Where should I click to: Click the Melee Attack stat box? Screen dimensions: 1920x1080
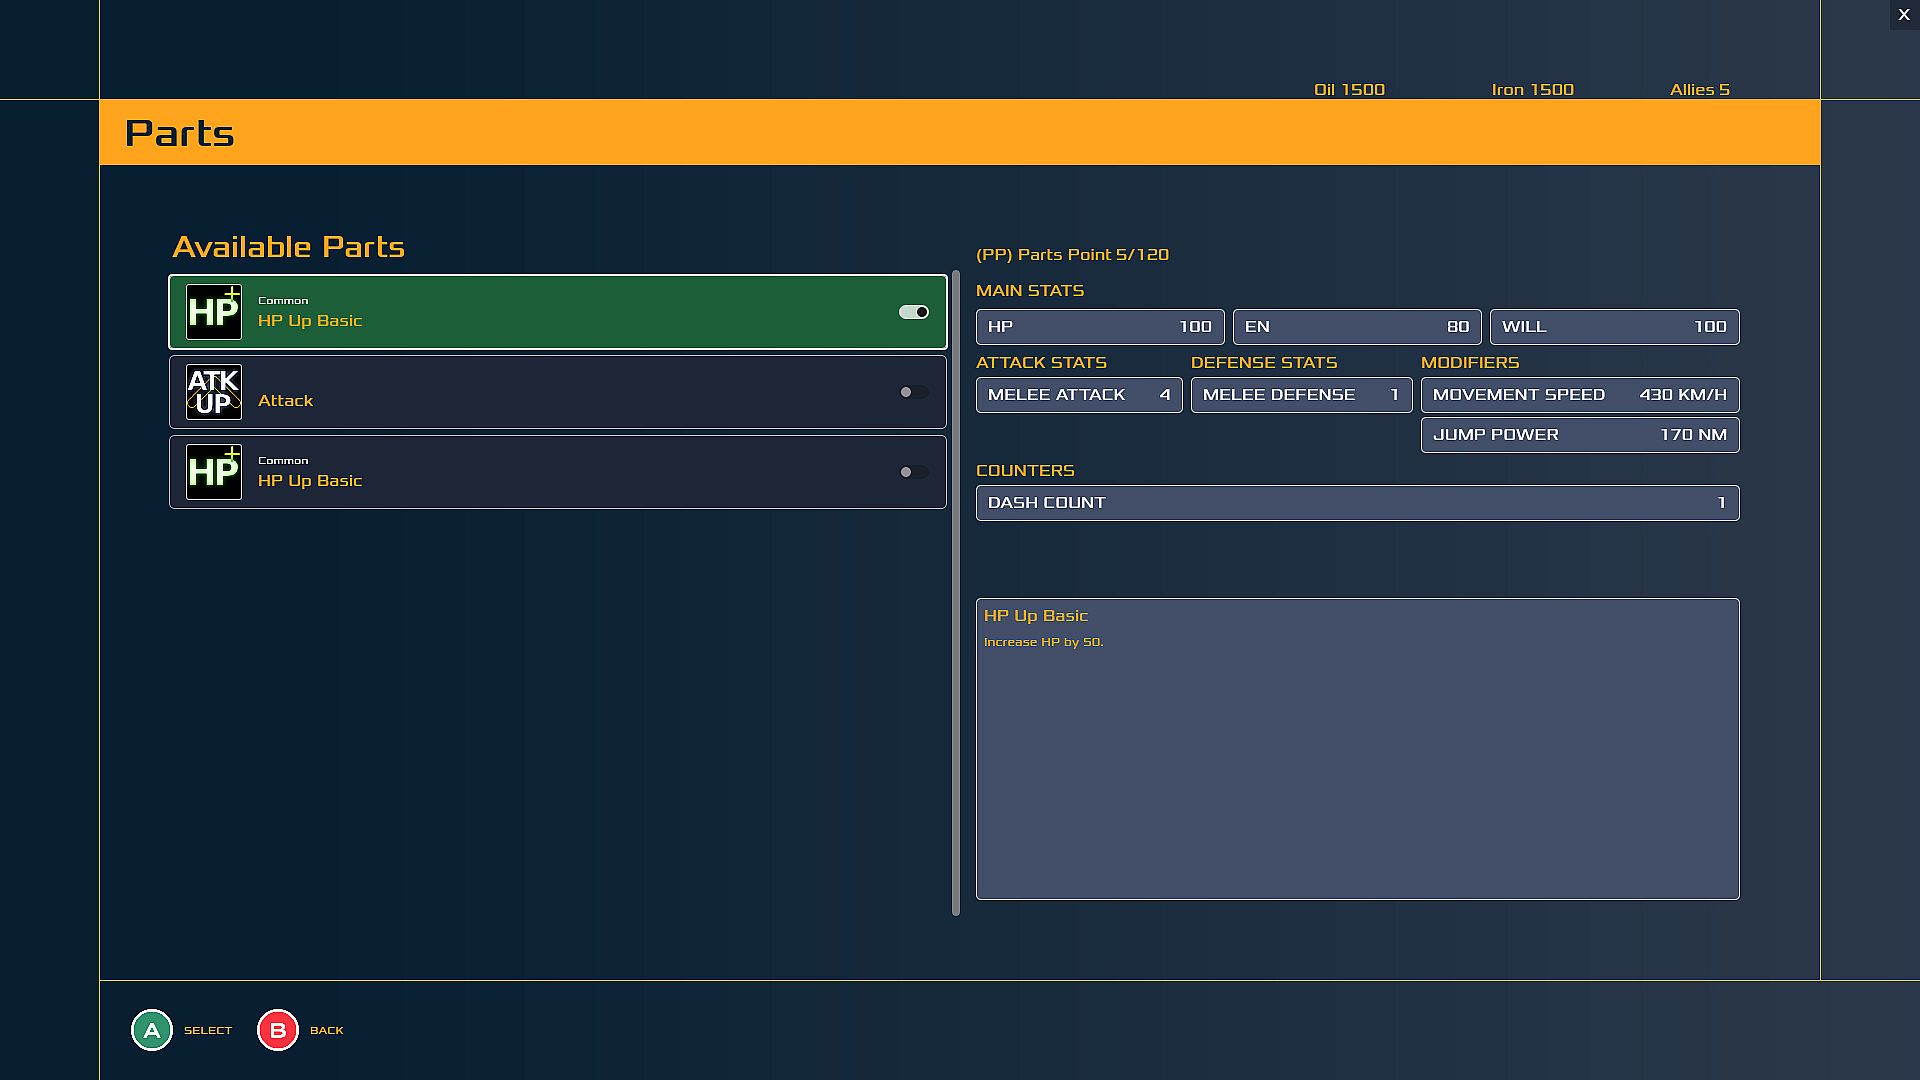point(1078,395)
